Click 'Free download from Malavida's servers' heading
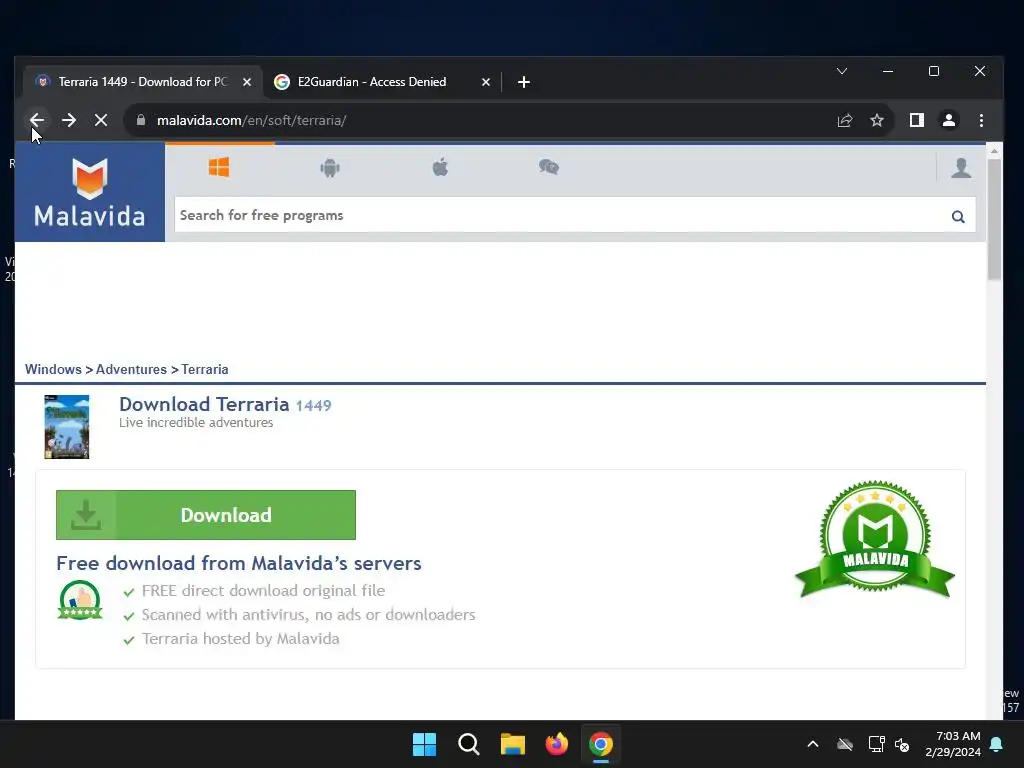 [x=238, y=563]
